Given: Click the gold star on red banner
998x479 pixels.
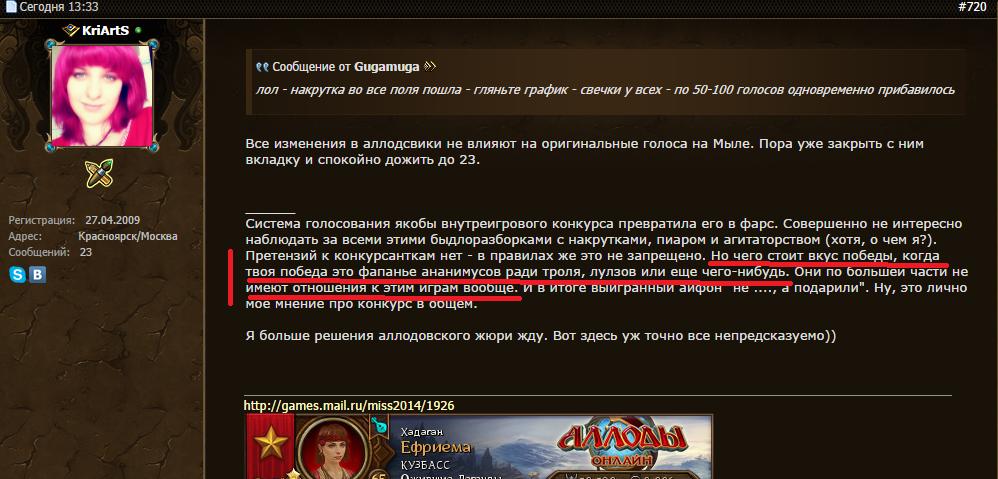Looking at the screenshot, I should pyautogui.click(x=271, y=443).
